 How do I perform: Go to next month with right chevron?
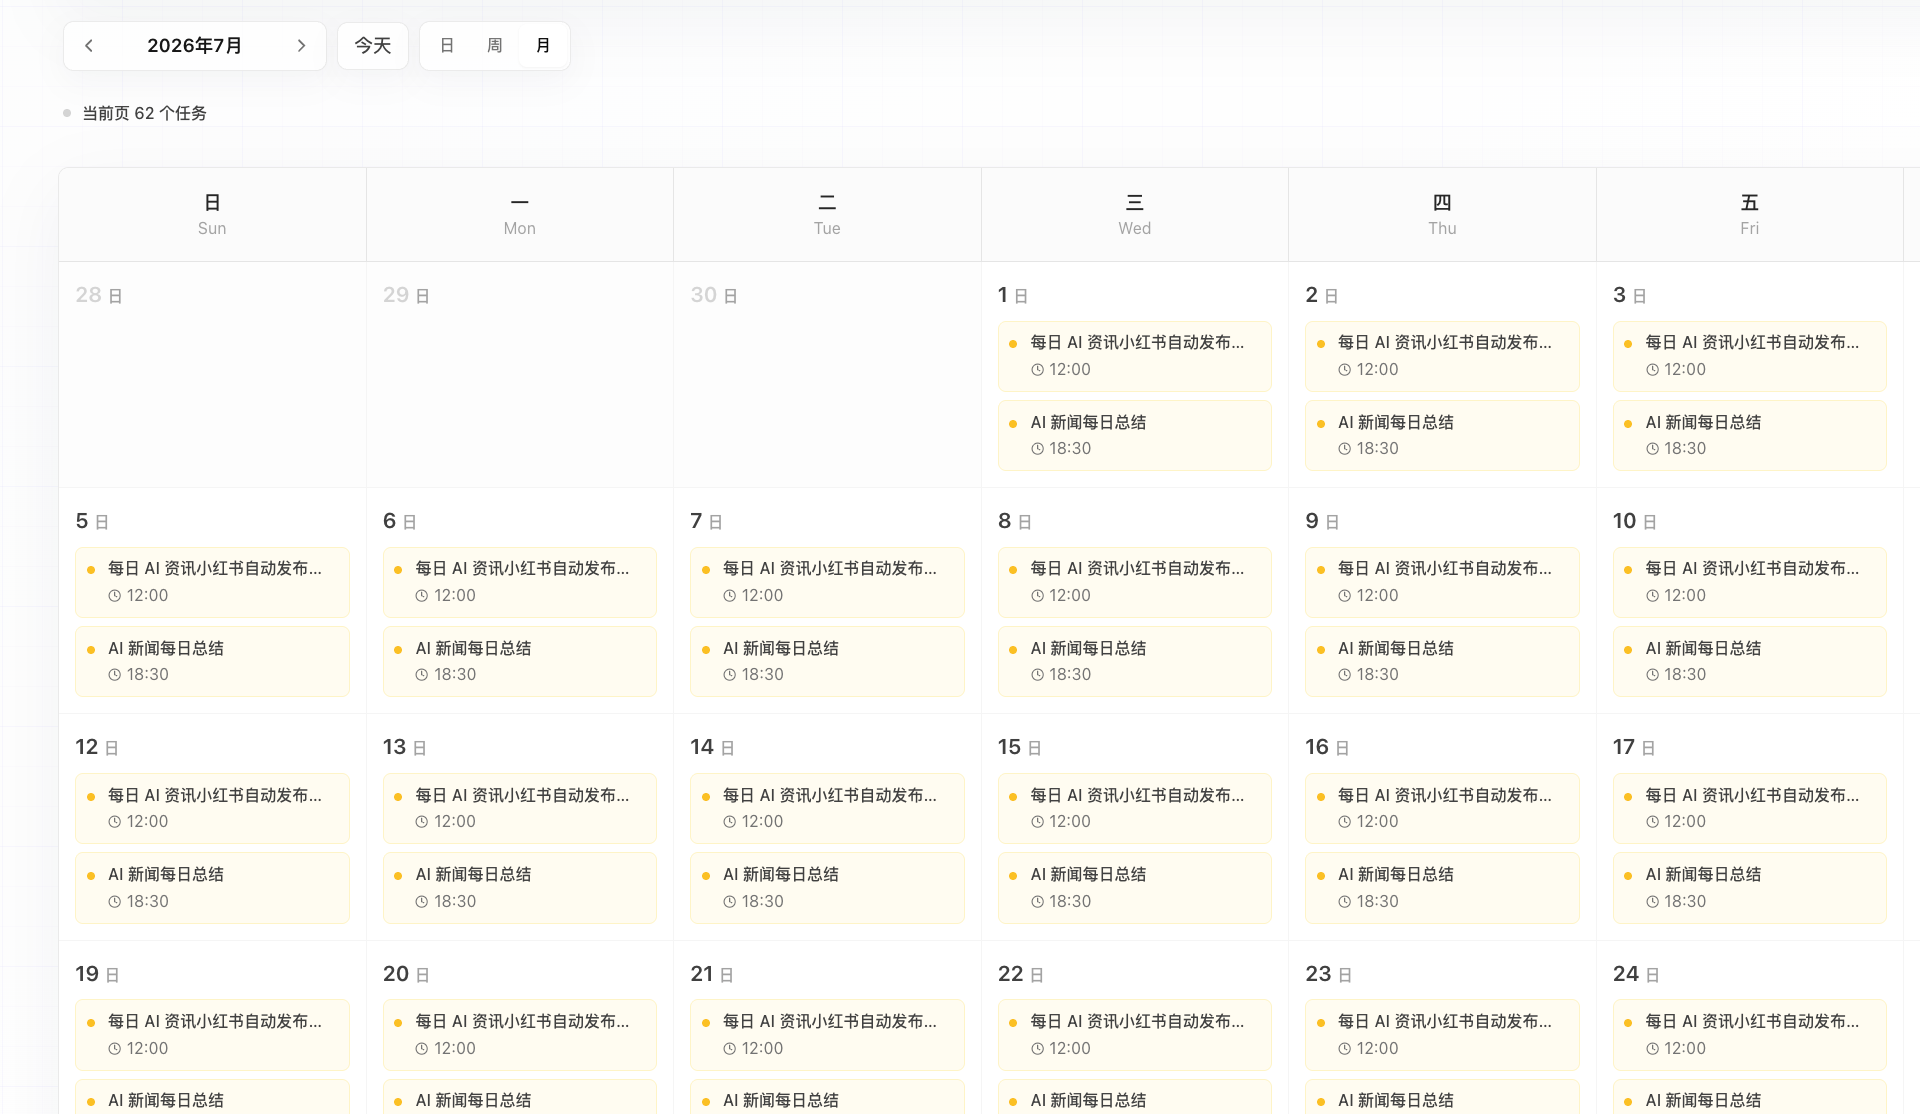click(x=301, y=46)
